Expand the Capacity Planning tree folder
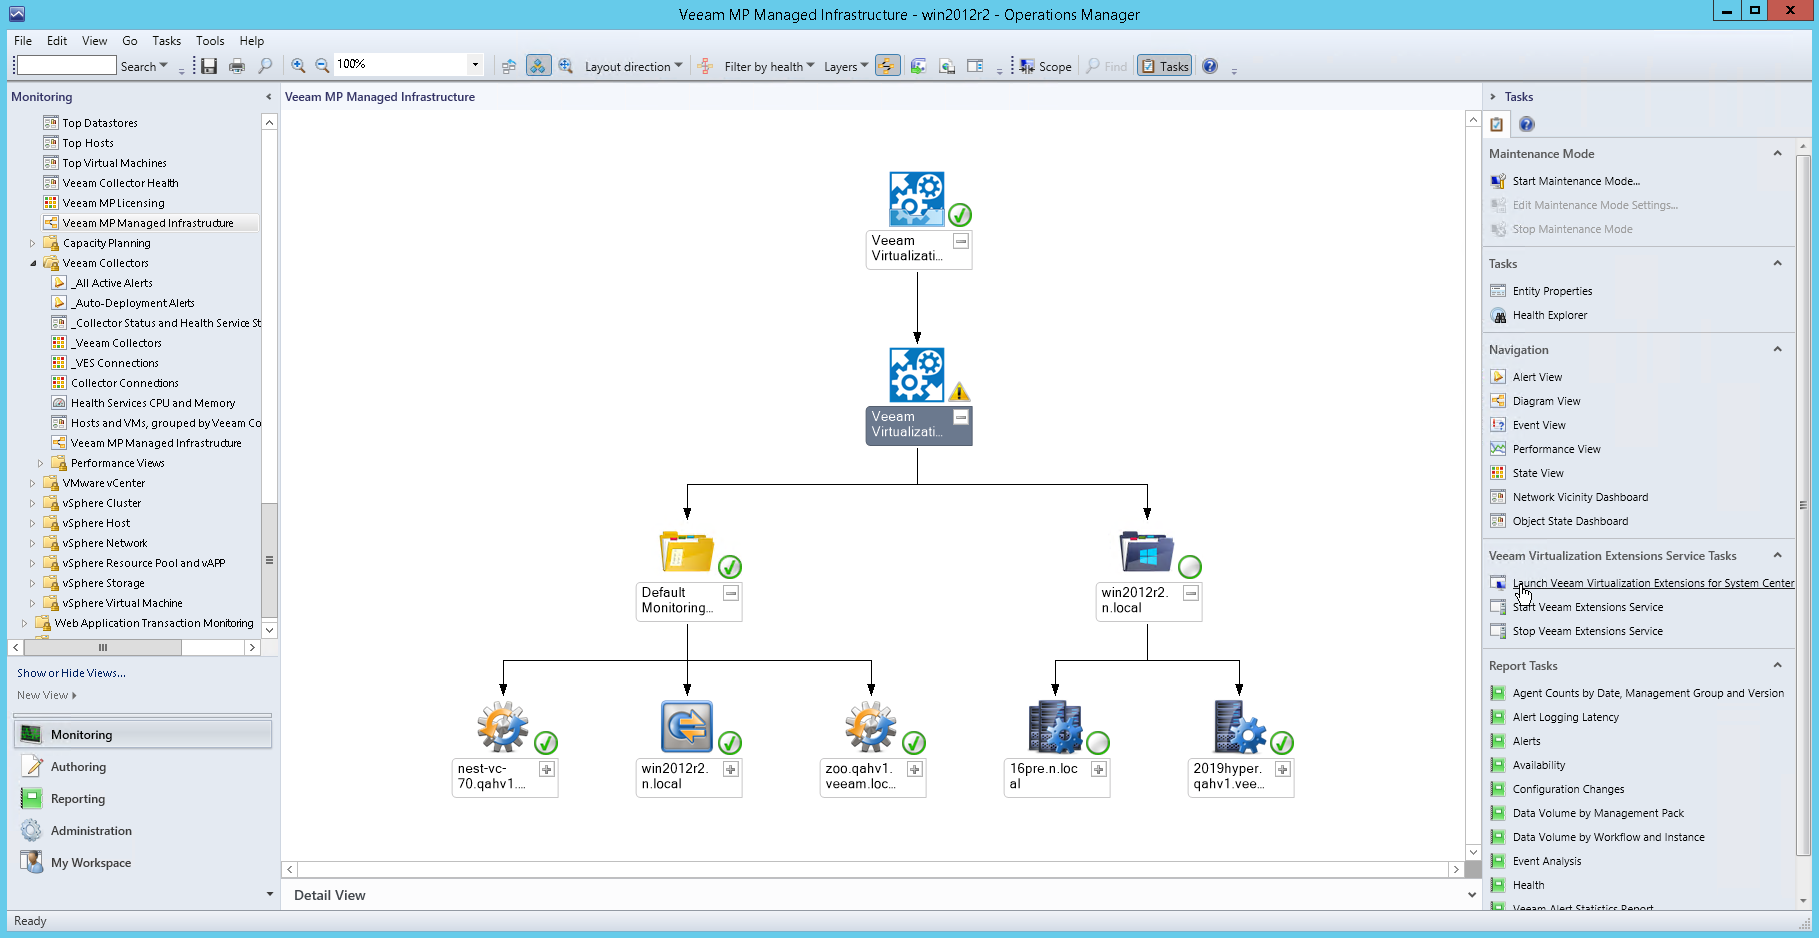This screenshot has height=938, width=1819. click(32, 243)
